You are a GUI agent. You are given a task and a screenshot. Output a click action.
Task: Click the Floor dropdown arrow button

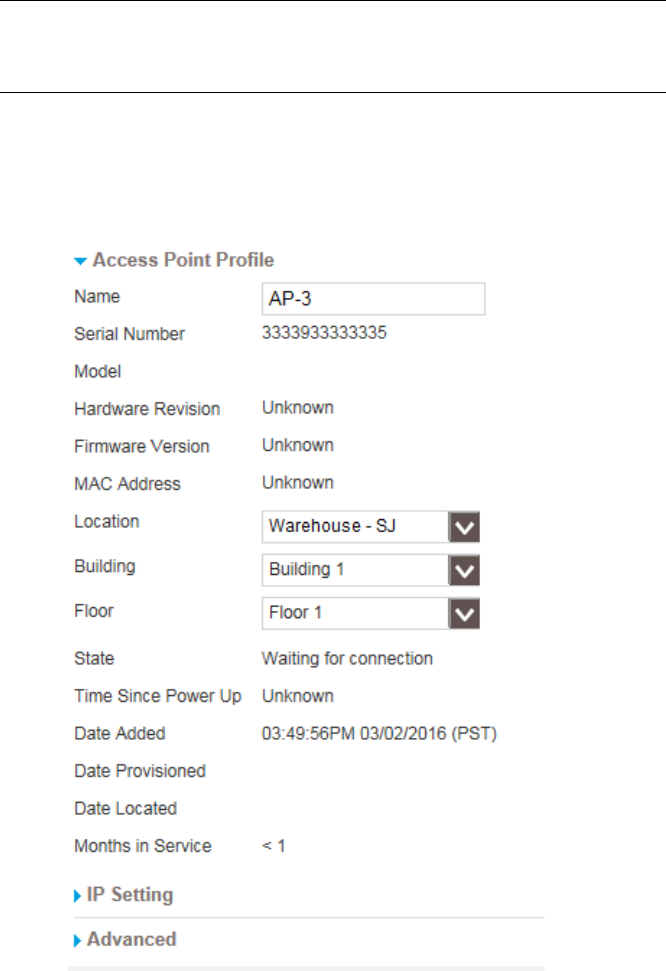tap(464, 613)
